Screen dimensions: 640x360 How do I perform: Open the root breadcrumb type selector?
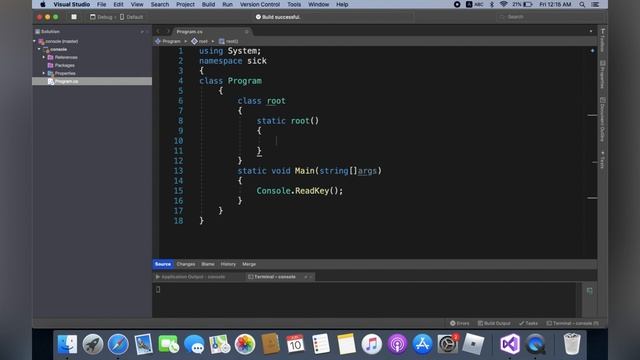(x=199, y=41)
